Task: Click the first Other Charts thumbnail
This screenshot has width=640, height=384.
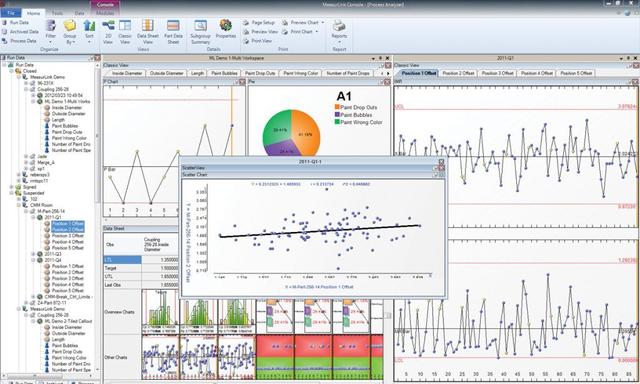Action: [x=160, y=357]
